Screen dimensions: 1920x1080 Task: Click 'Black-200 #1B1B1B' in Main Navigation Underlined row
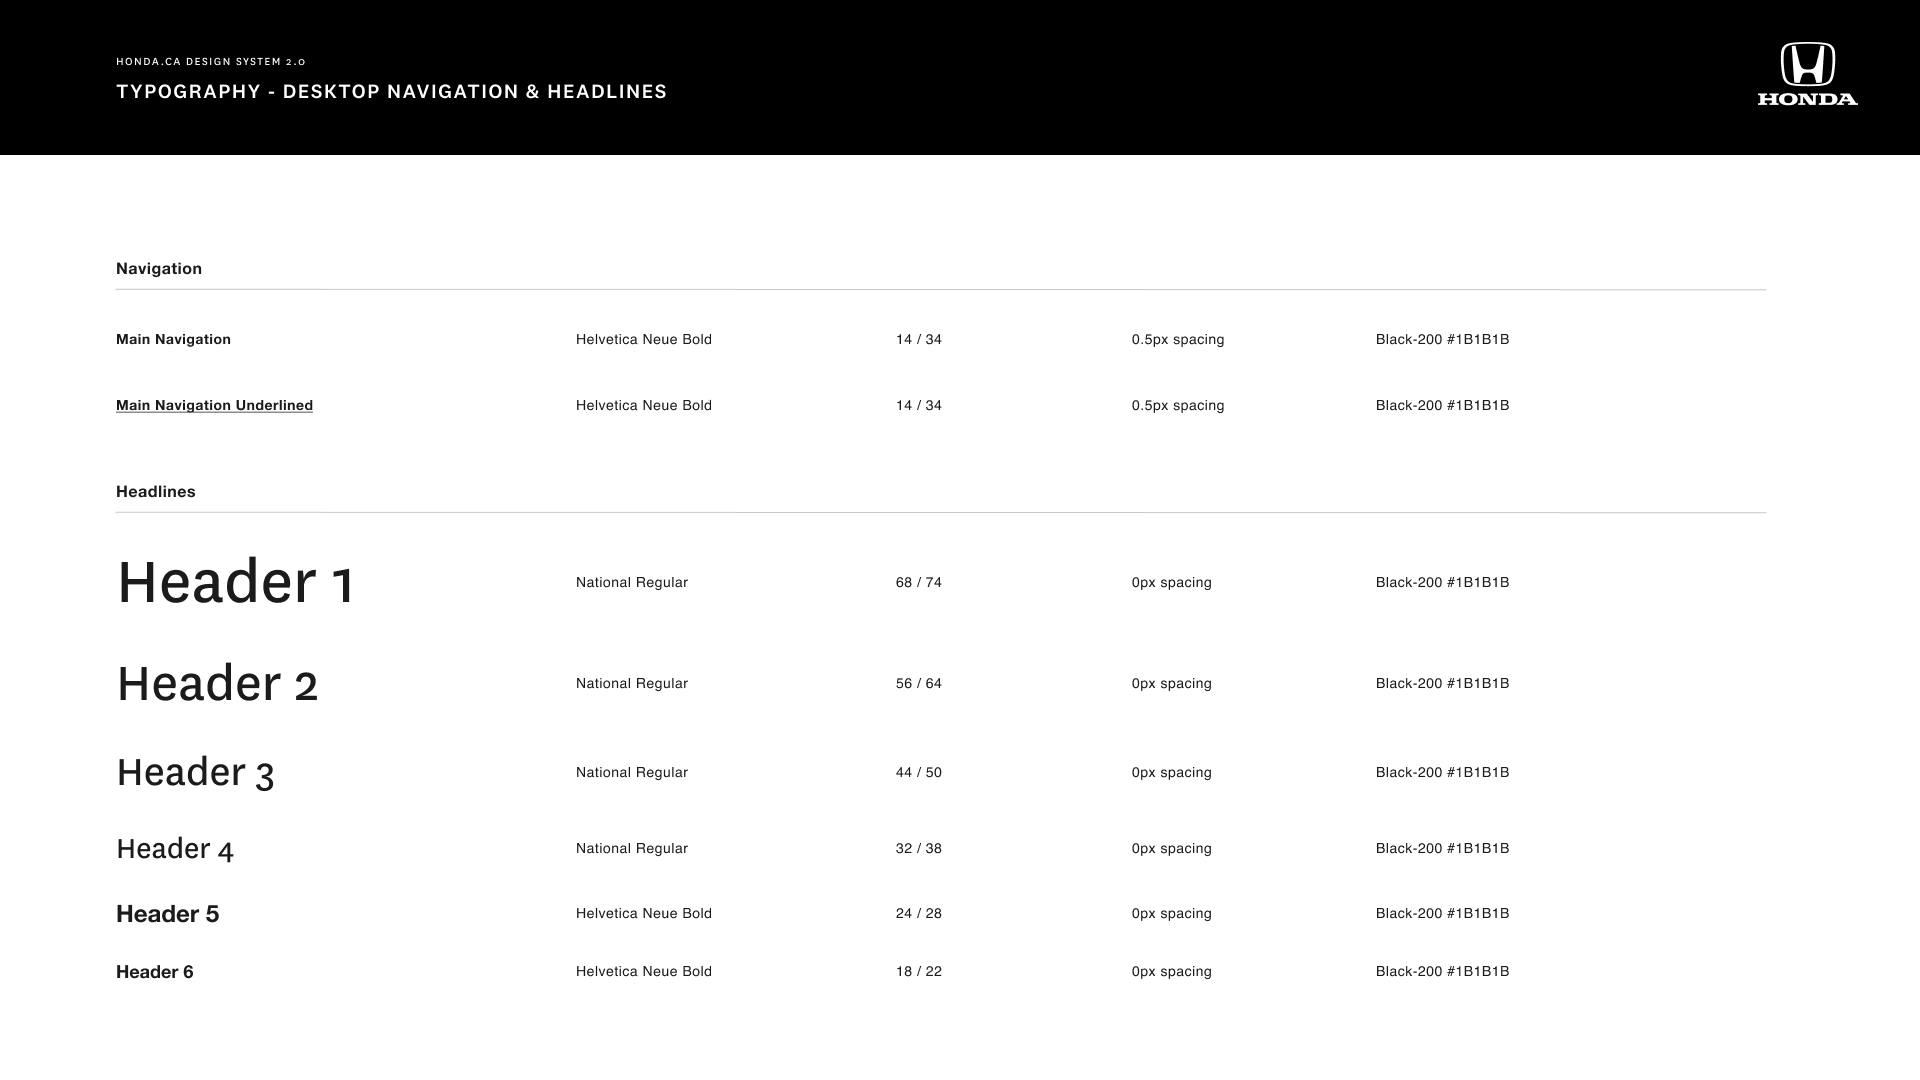click(1443, 406)
